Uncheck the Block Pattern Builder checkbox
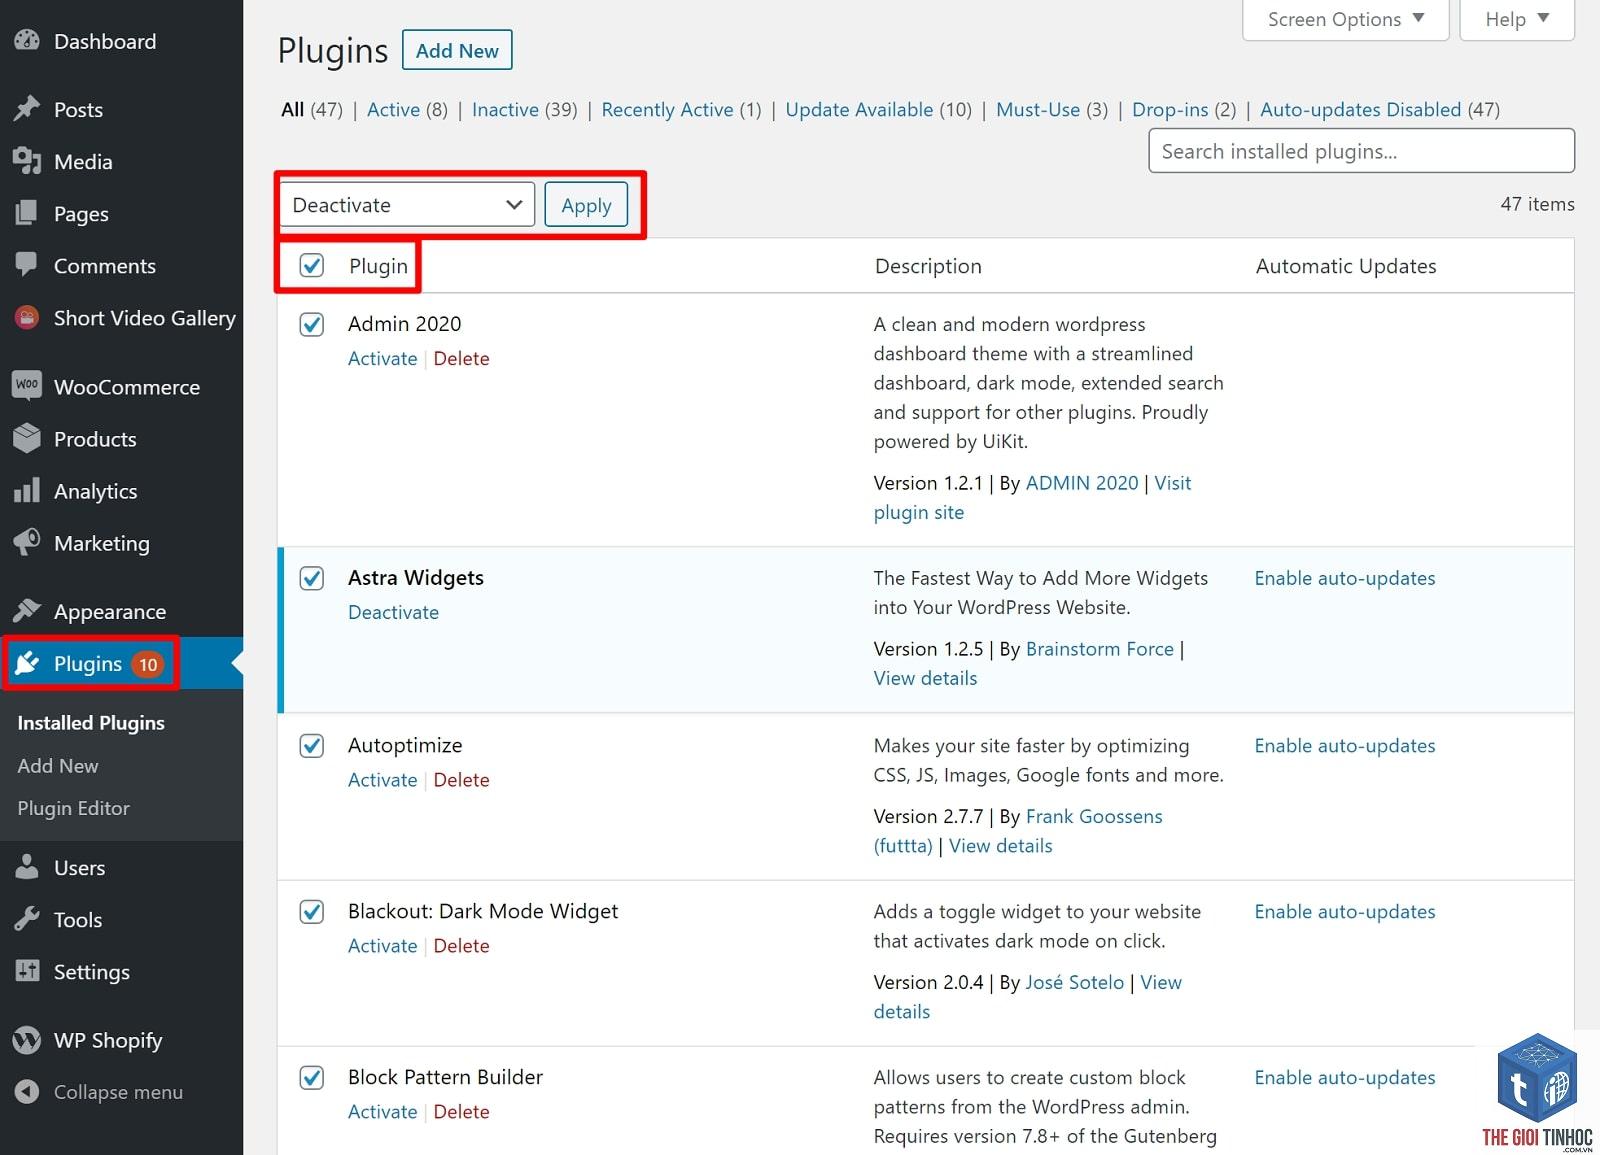 coord(312,1077)
